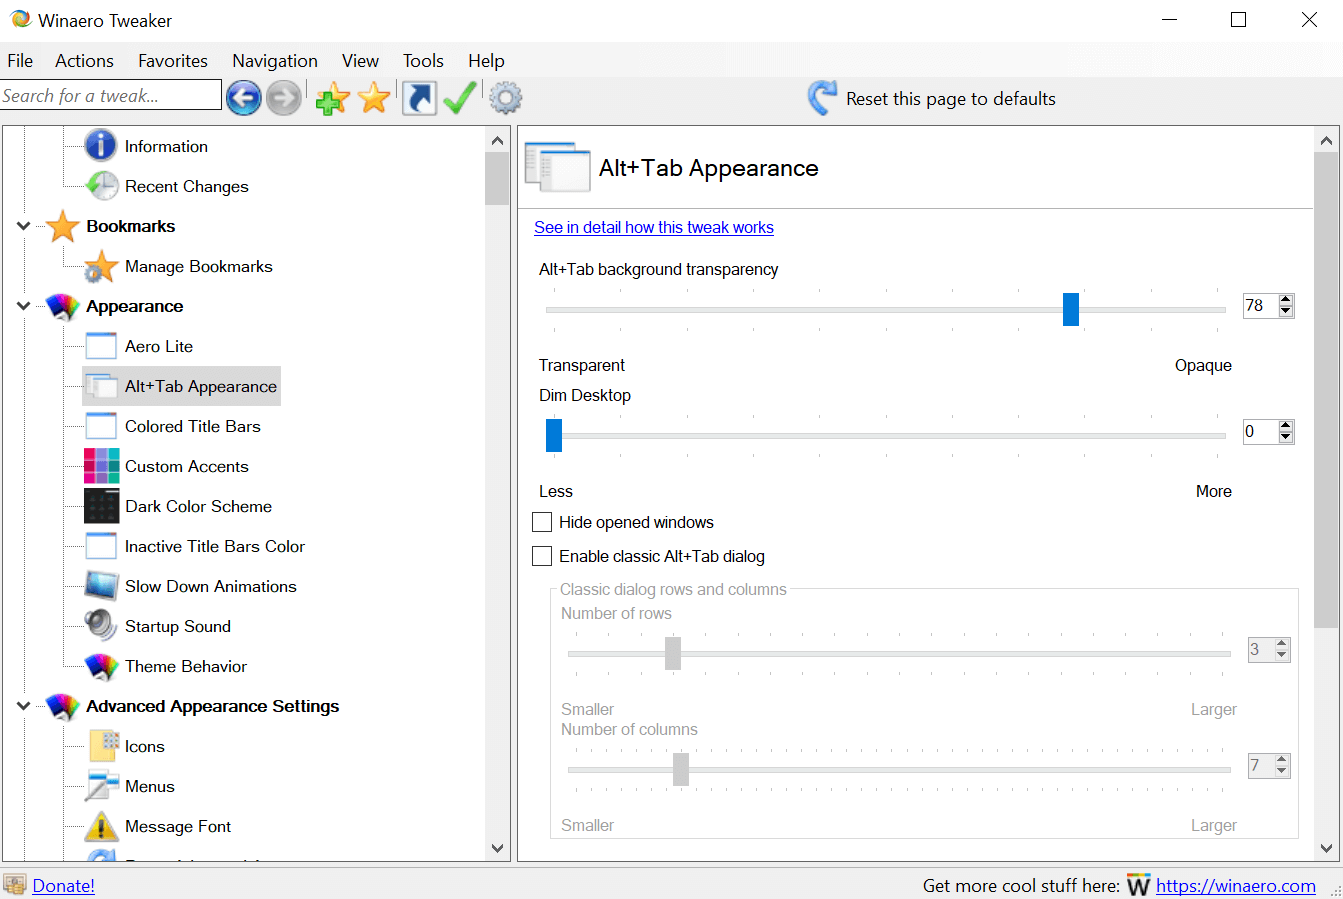Collapse the Bookmarks tree section
The image size is (1343, 899).
[22, 226]
